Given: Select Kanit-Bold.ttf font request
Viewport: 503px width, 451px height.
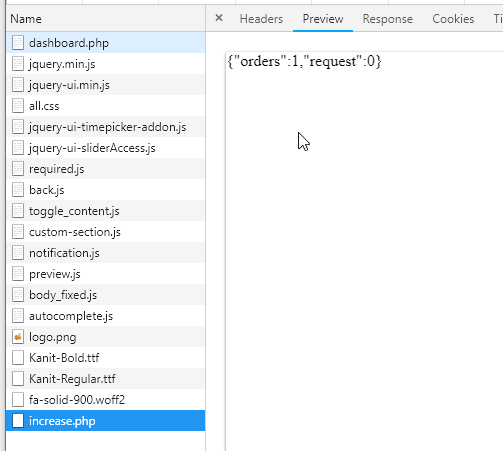Looking at the screenshot, I should [106, 358].
